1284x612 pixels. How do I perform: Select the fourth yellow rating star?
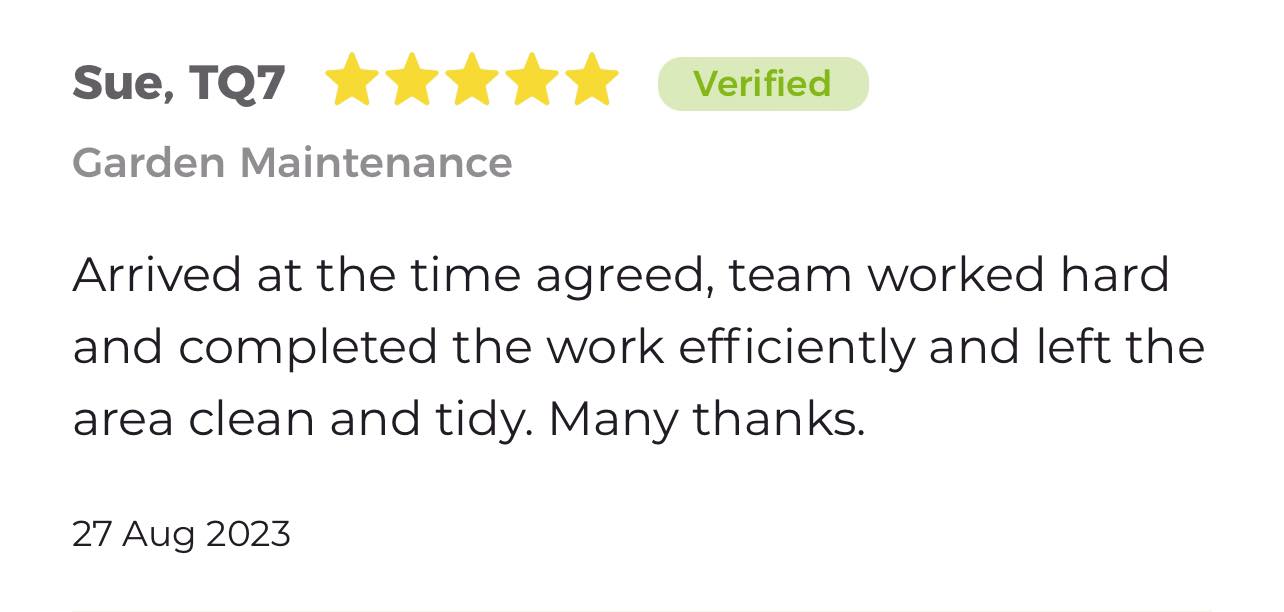(532, 80)
